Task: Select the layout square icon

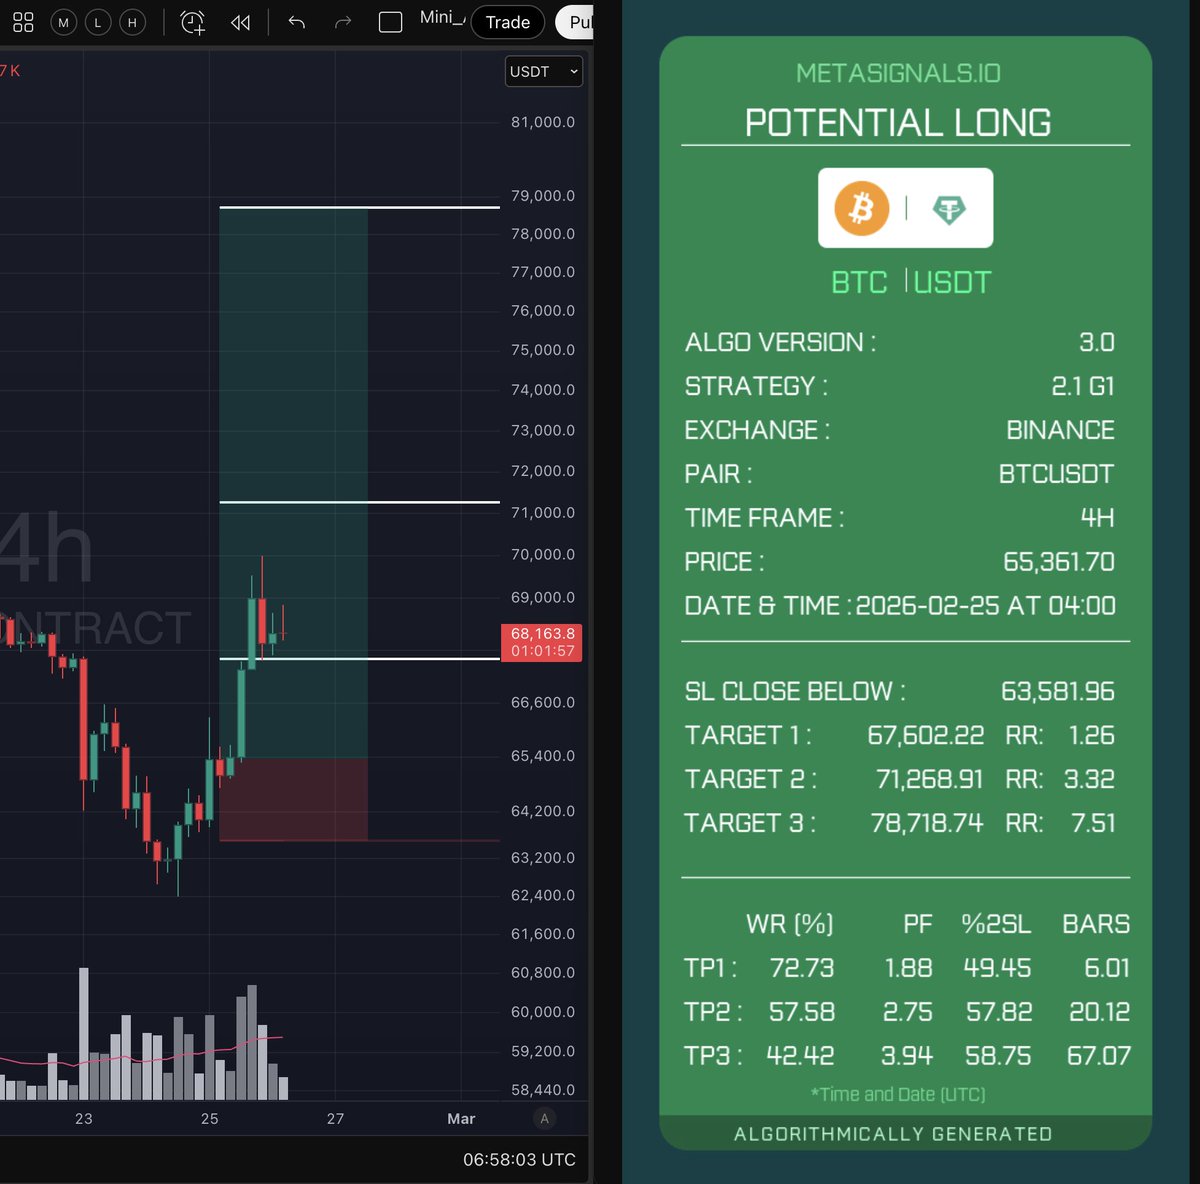Action: 390,22
